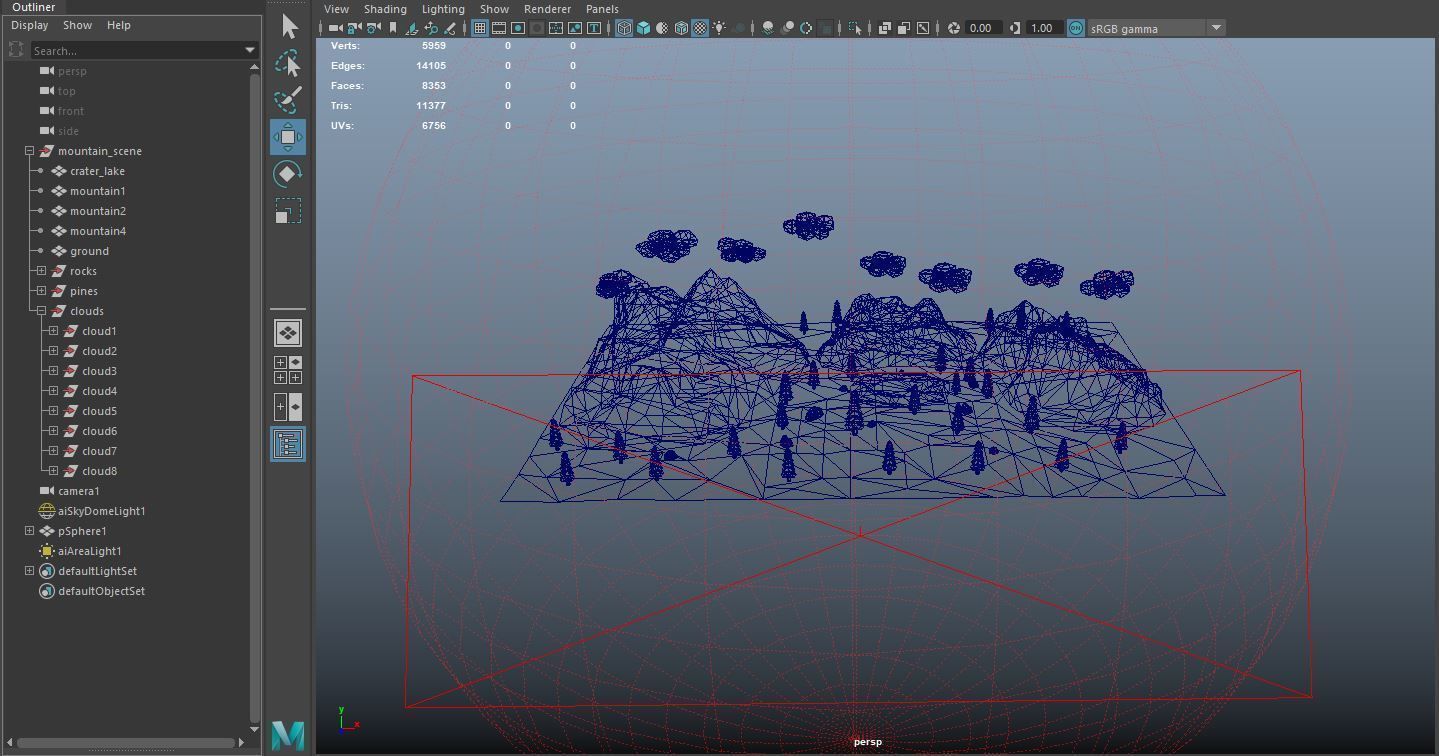The width and height of the screenshot is (1439, 756).
Task: Open the viewport Renderer menu
Action: [547, 9]
